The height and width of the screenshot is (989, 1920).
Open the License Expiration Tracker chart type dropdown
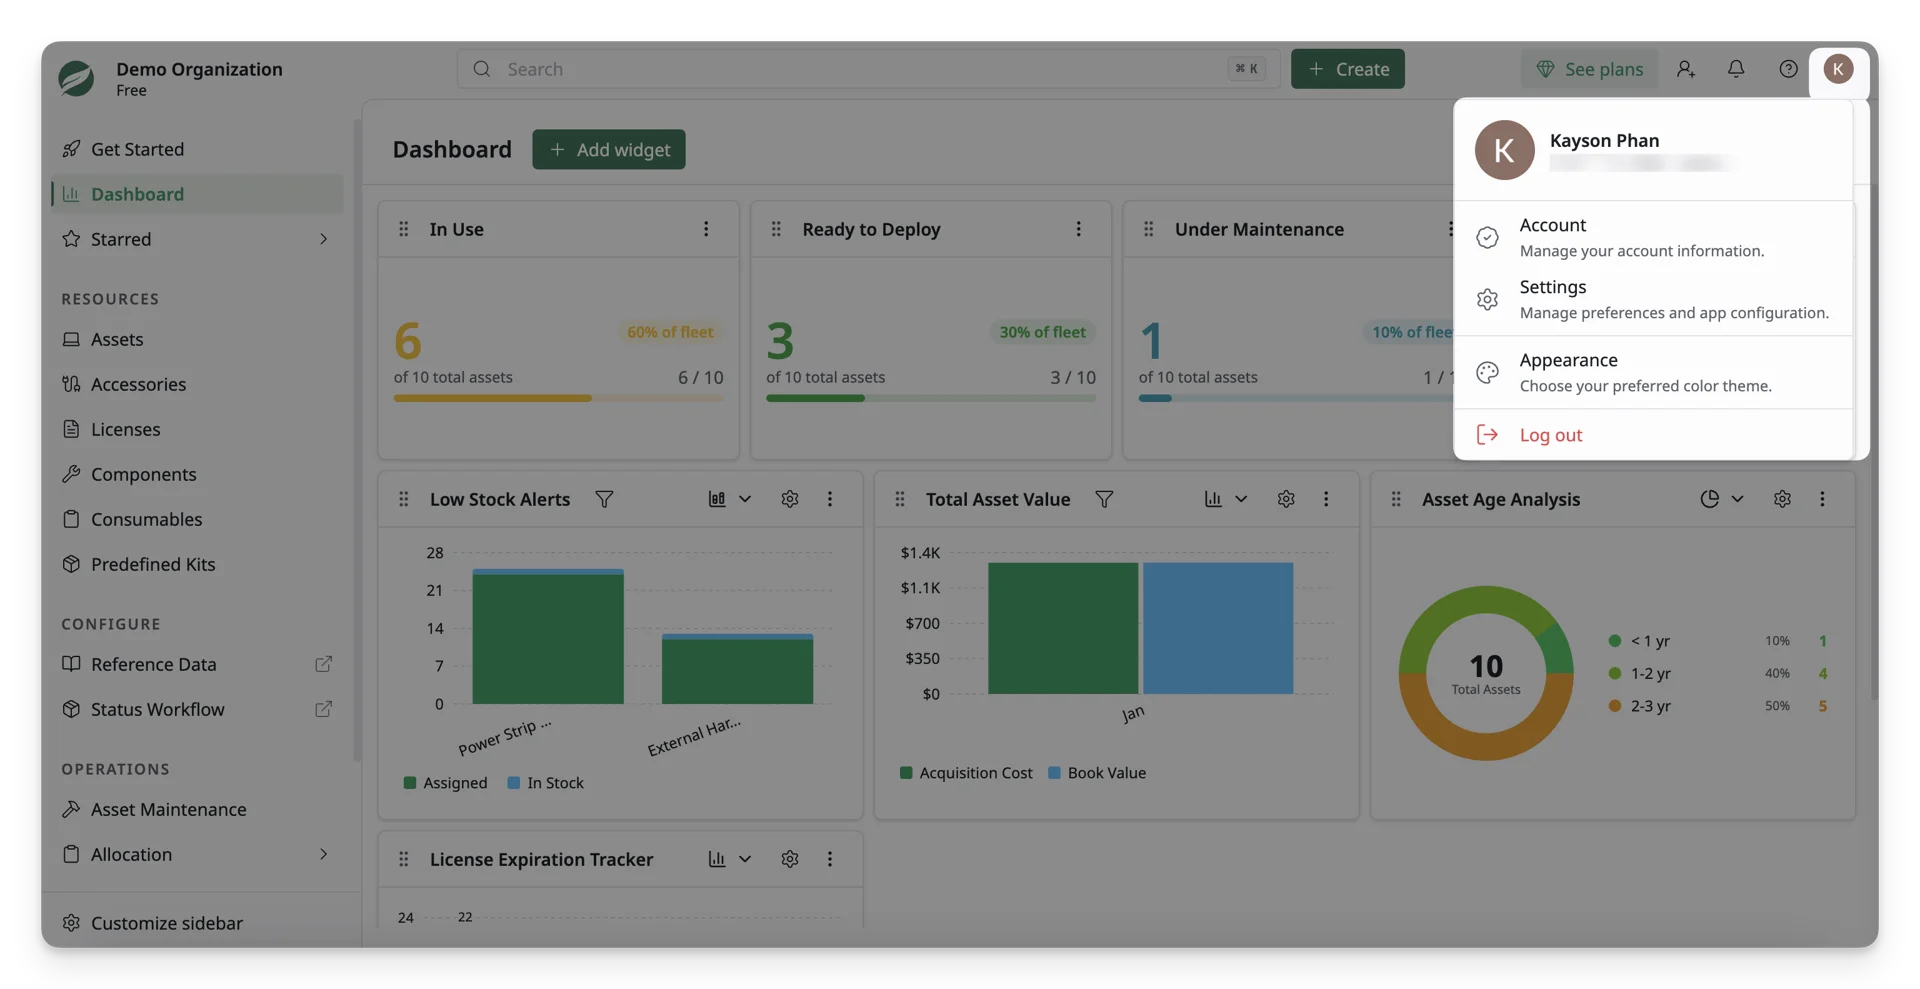(x=730, y=859)
